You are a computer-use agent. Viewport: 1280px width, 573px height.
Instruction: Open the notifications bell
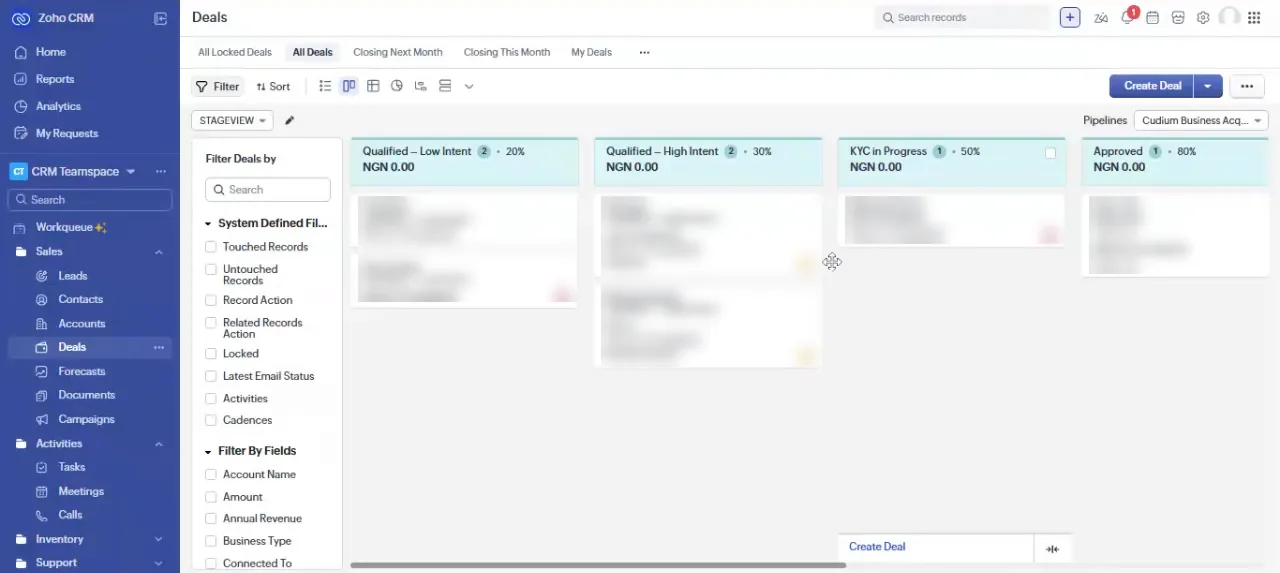[x=1127, y=18]
